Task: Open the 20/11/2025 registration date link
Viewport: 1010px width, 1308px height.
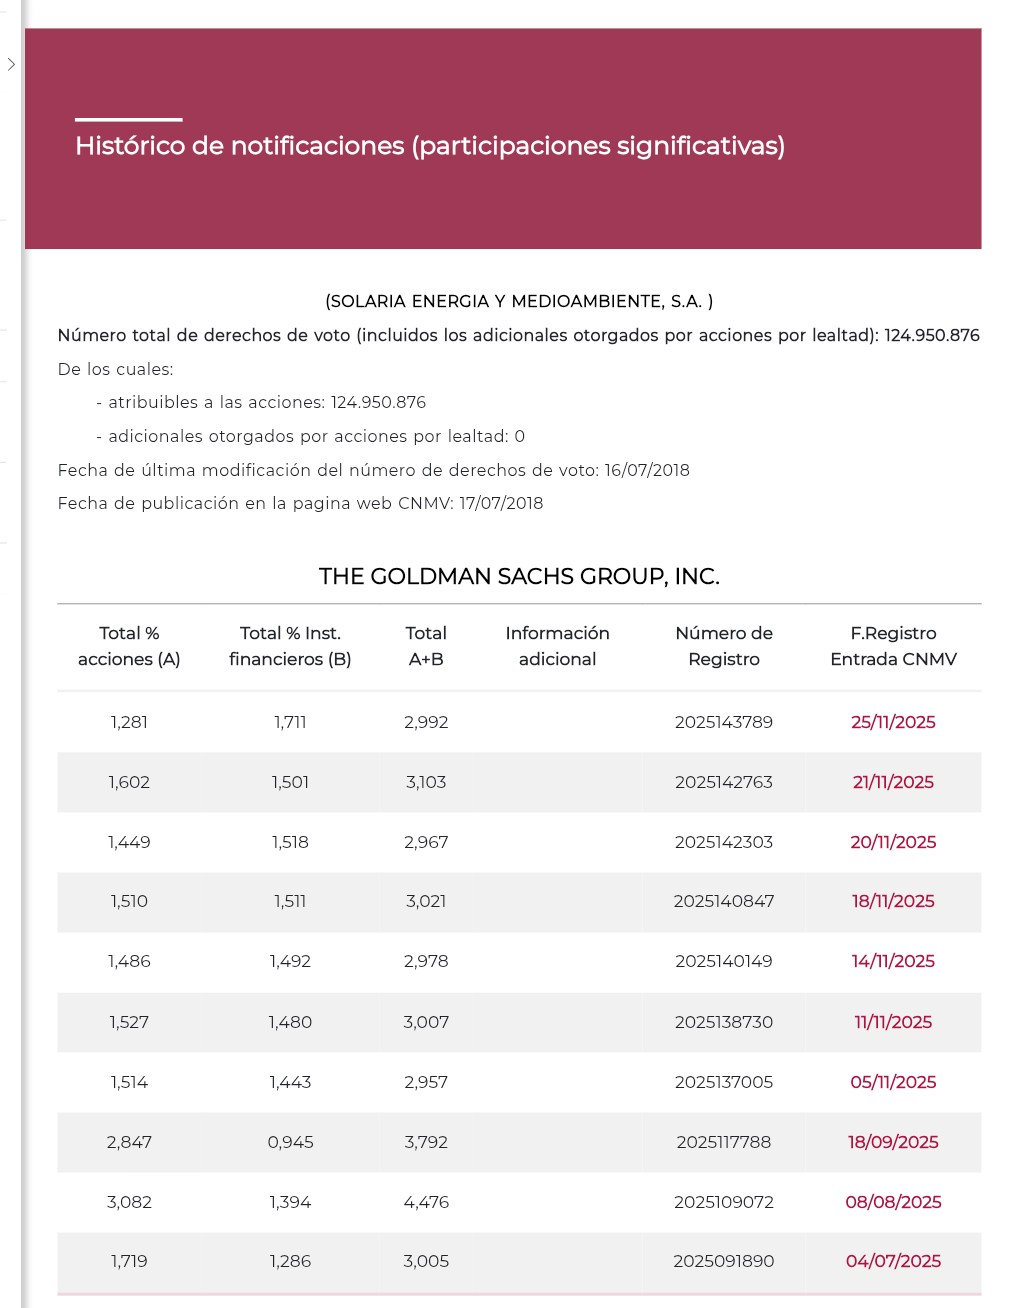Action: coord(893,842)
